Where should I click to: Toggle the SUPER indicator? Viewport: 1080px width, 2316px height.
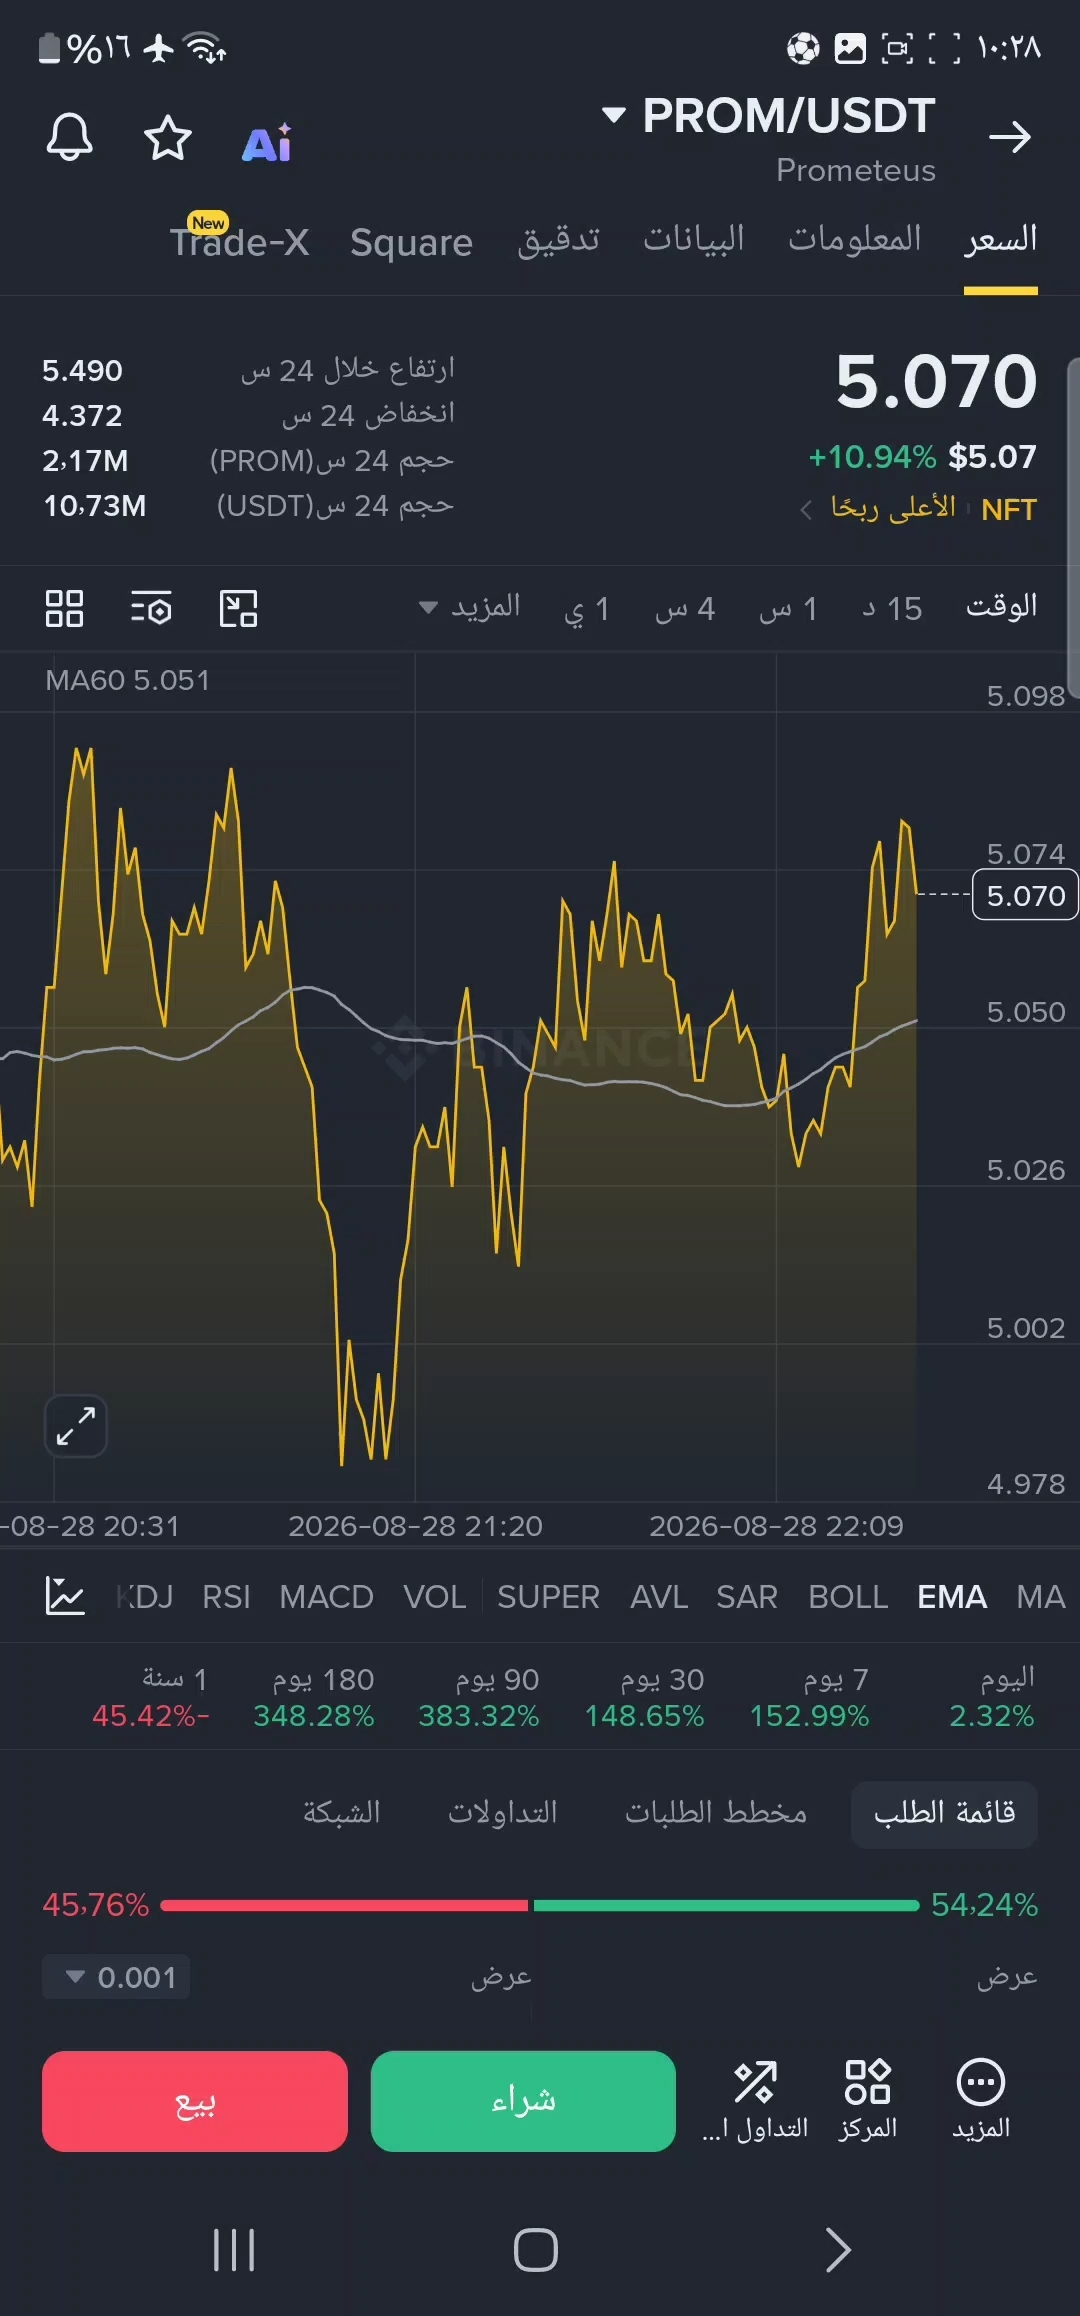point(548,1597)
